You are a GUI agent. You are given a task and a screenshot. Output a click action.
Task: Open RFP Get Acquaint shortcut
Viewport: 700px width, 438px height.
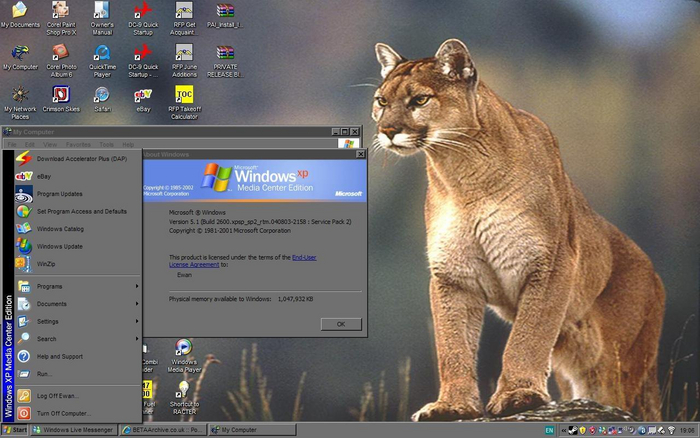click(x=184, y=18)
